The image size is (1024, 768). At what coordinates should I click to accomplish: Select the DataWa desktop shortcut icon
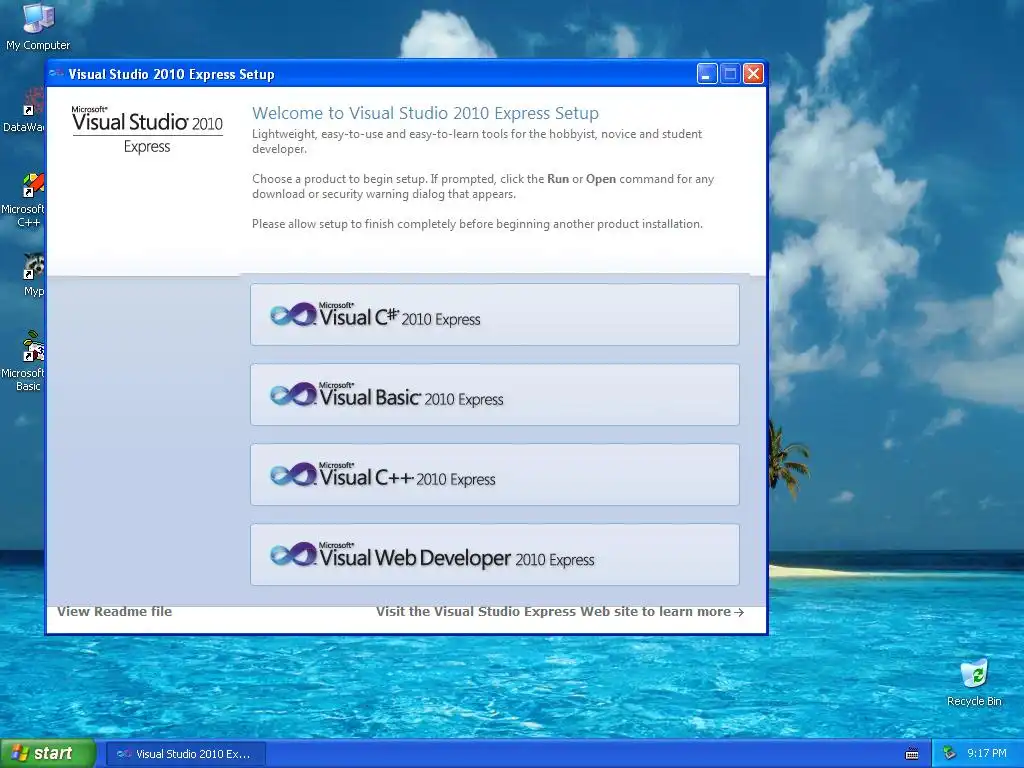click(24, 111)
